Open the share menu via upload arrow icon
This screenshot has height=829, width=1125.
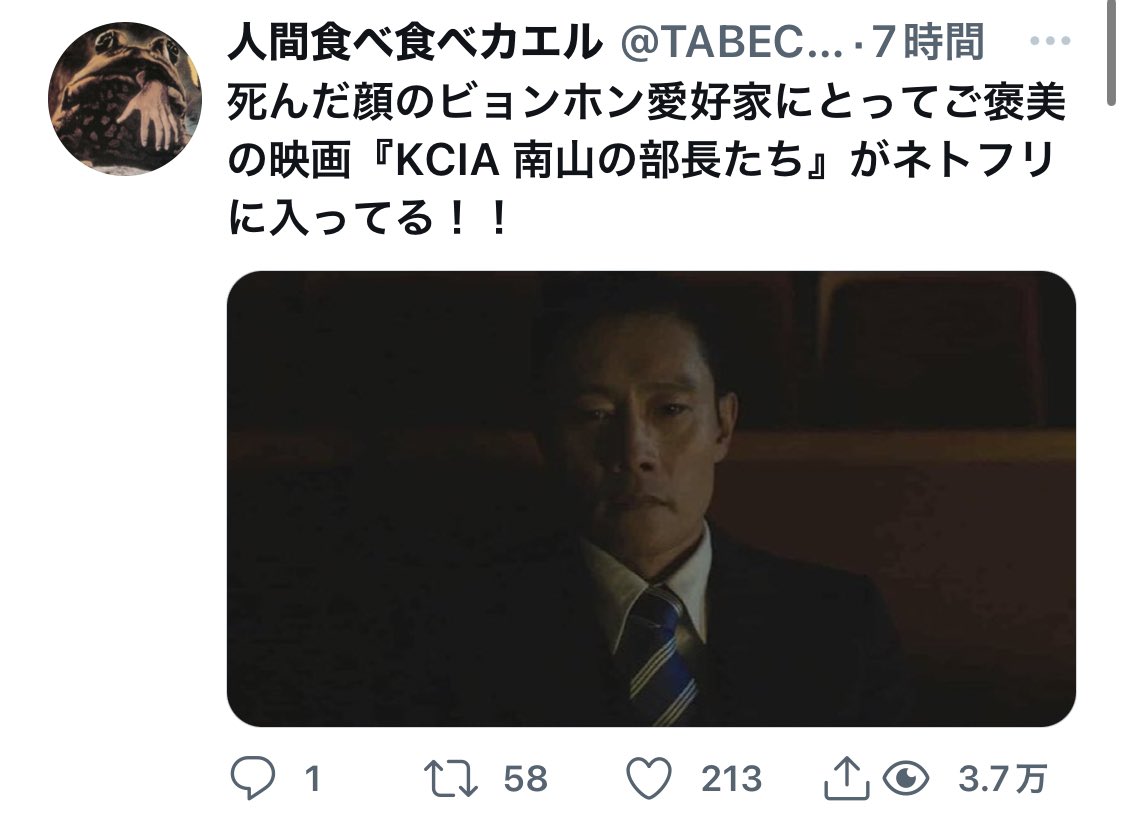(x=847, y=777)
